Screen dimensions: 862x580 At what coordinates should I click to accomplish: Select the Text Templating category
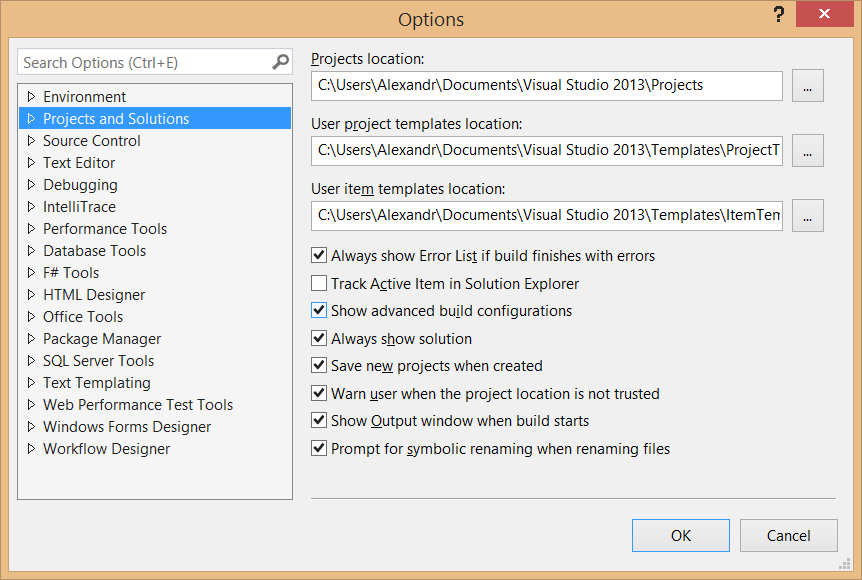pyautogui.click(x=97, y=383)
